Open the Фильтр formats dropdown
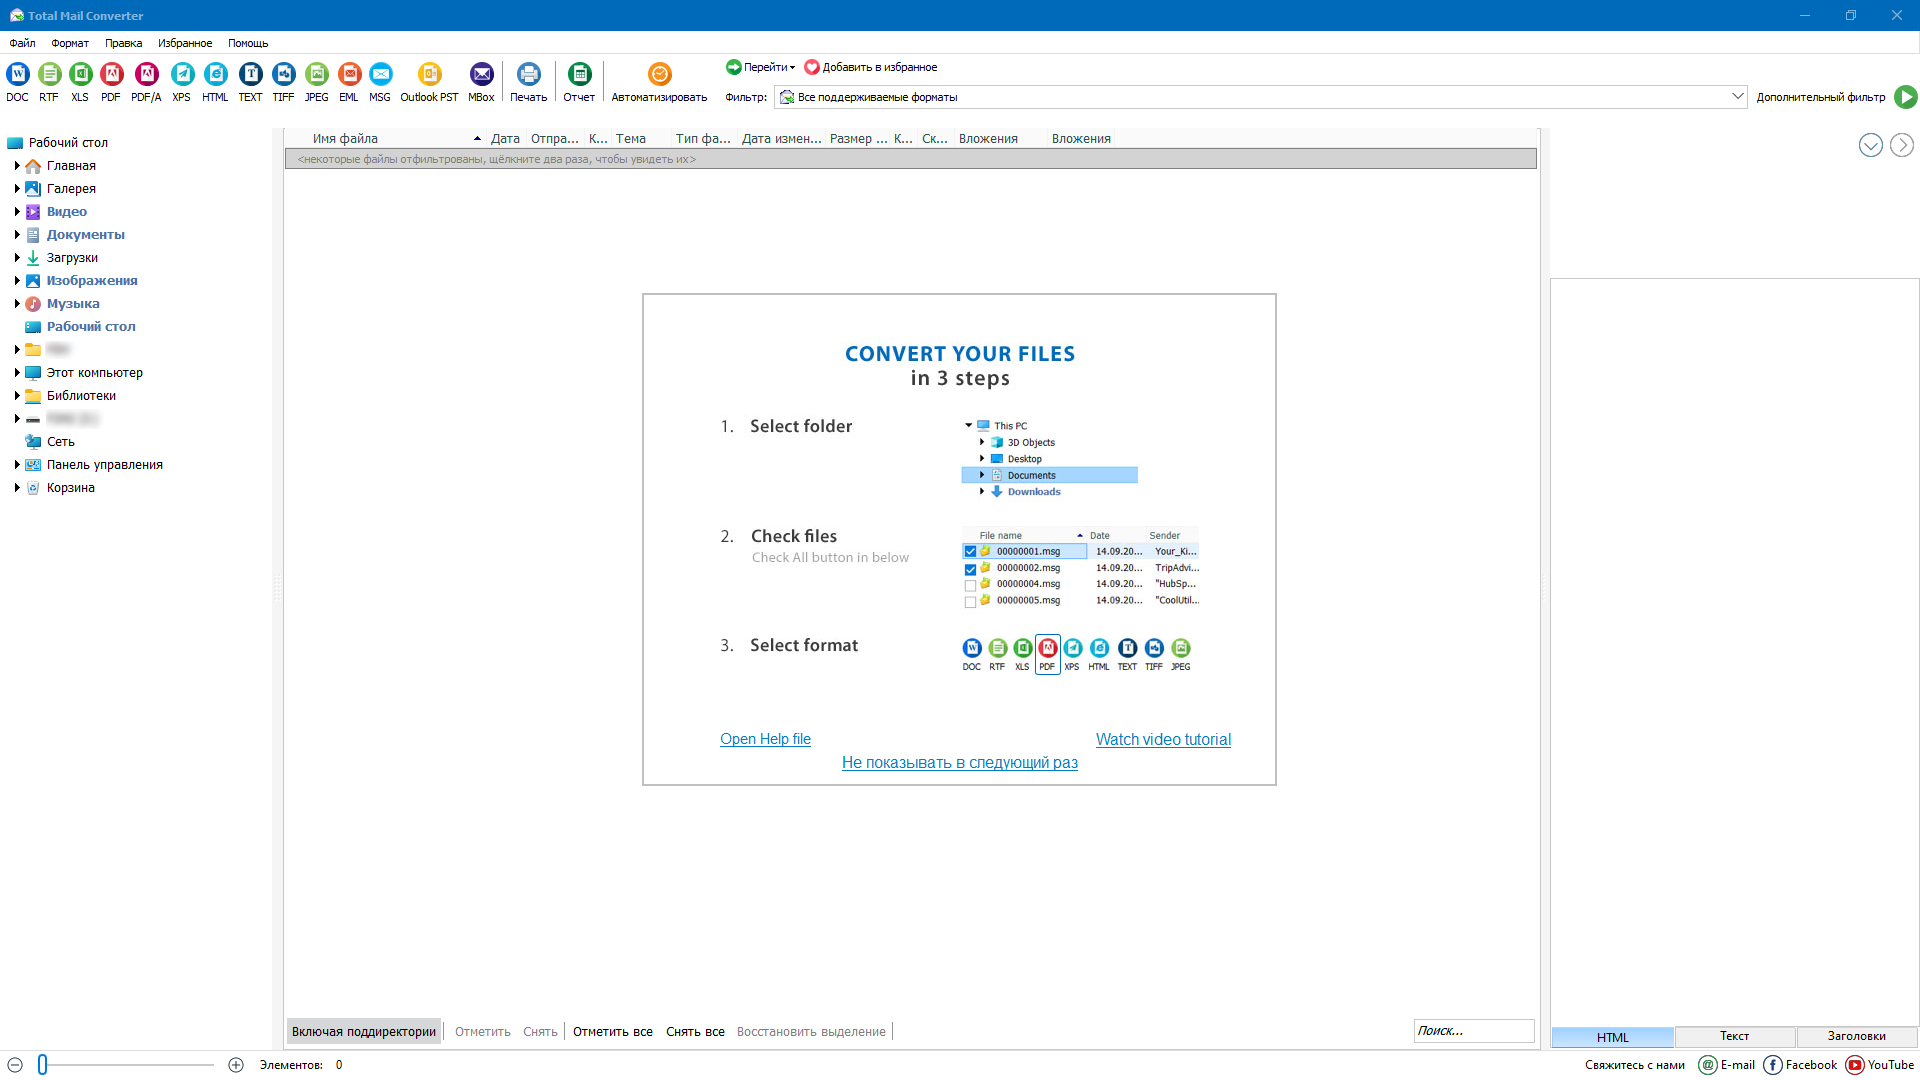 click(1737, 97)
